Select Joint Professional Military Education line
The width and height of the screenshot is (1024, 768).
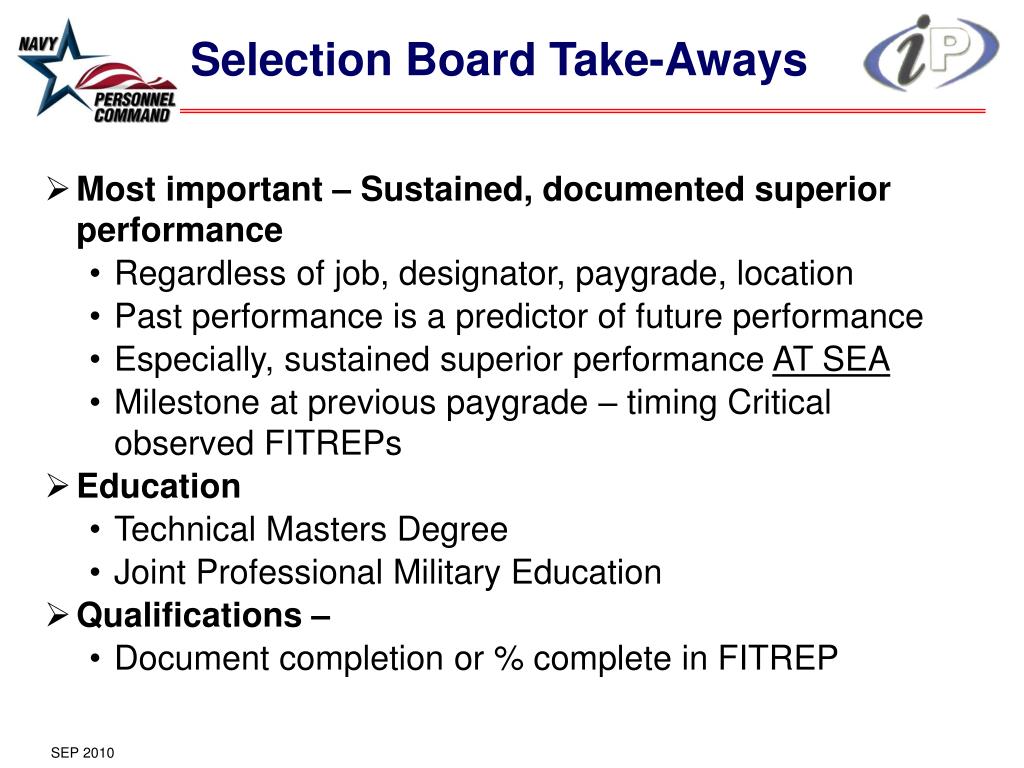[x=388, y=572]
